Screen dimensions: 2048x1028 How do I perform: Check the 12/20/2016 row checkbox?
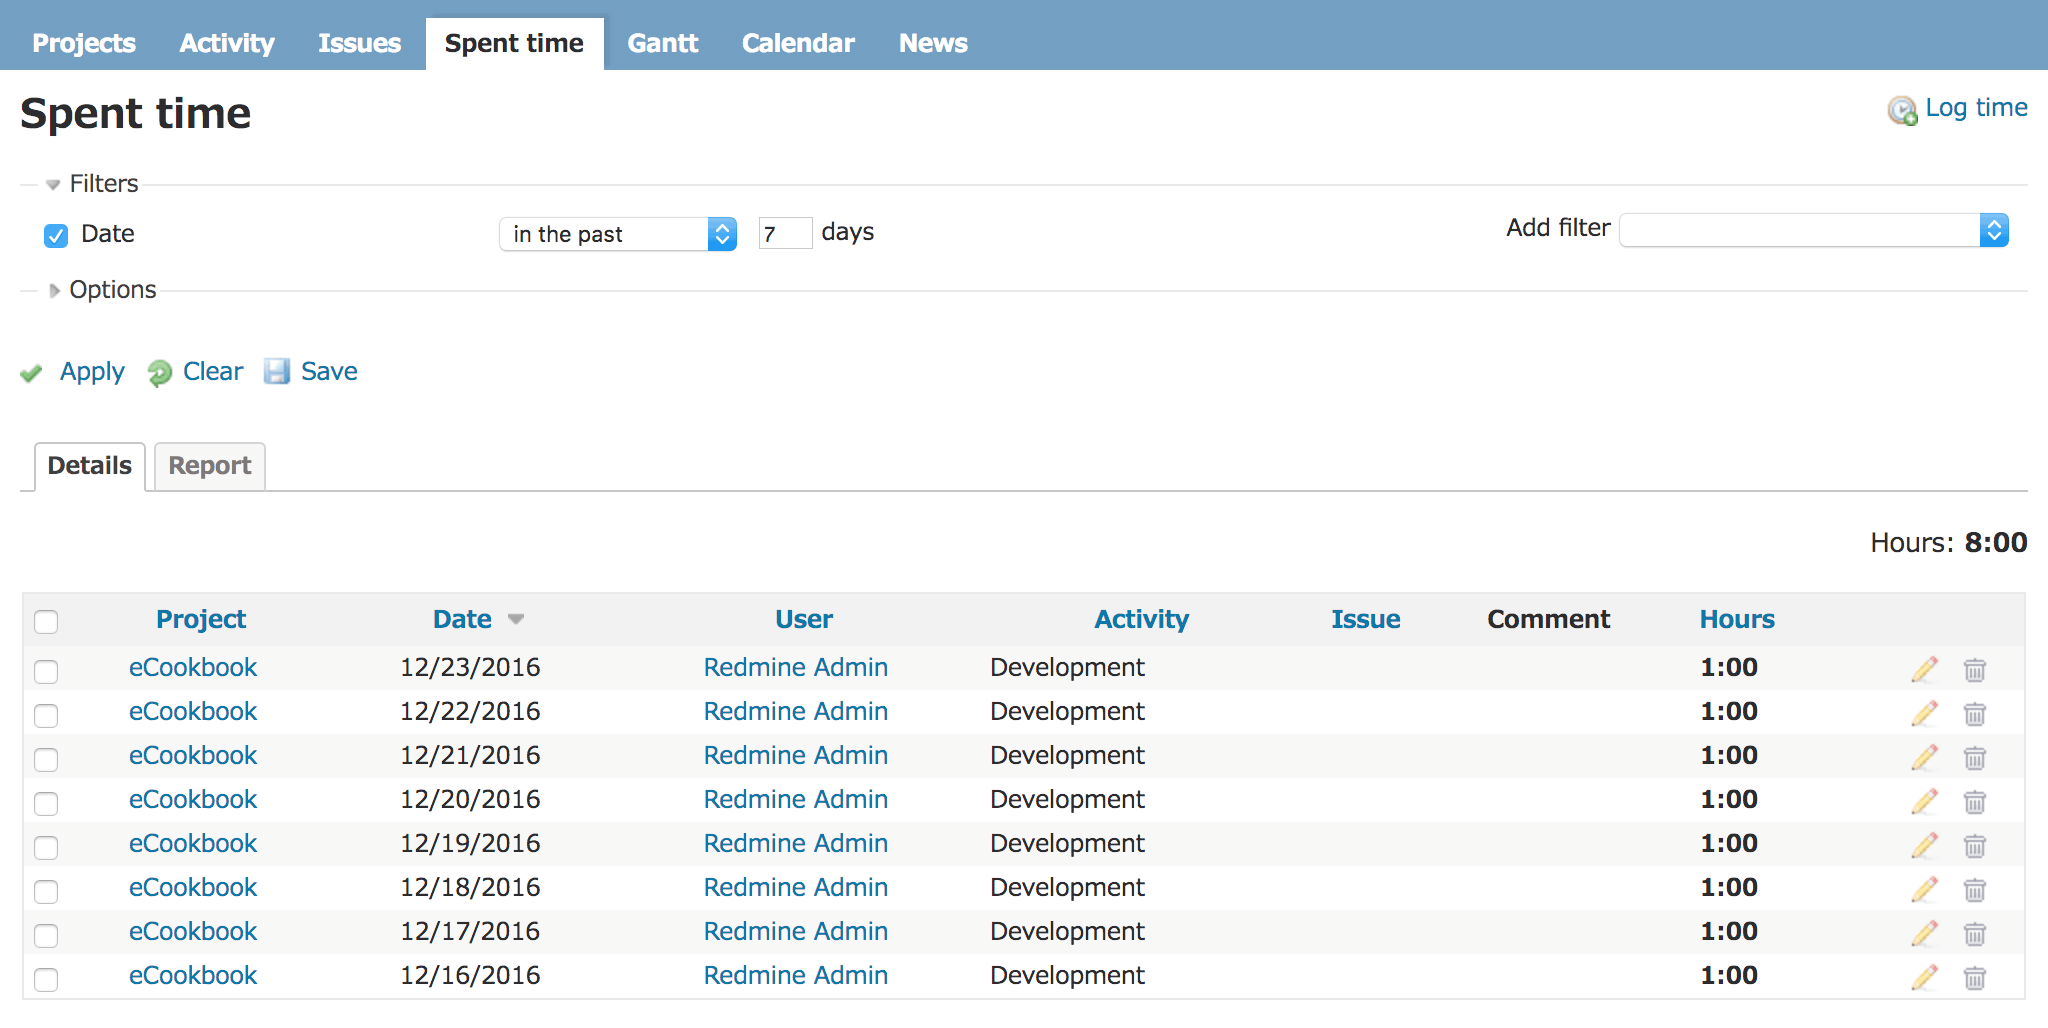pyautogui.click(x=46, y=802)
